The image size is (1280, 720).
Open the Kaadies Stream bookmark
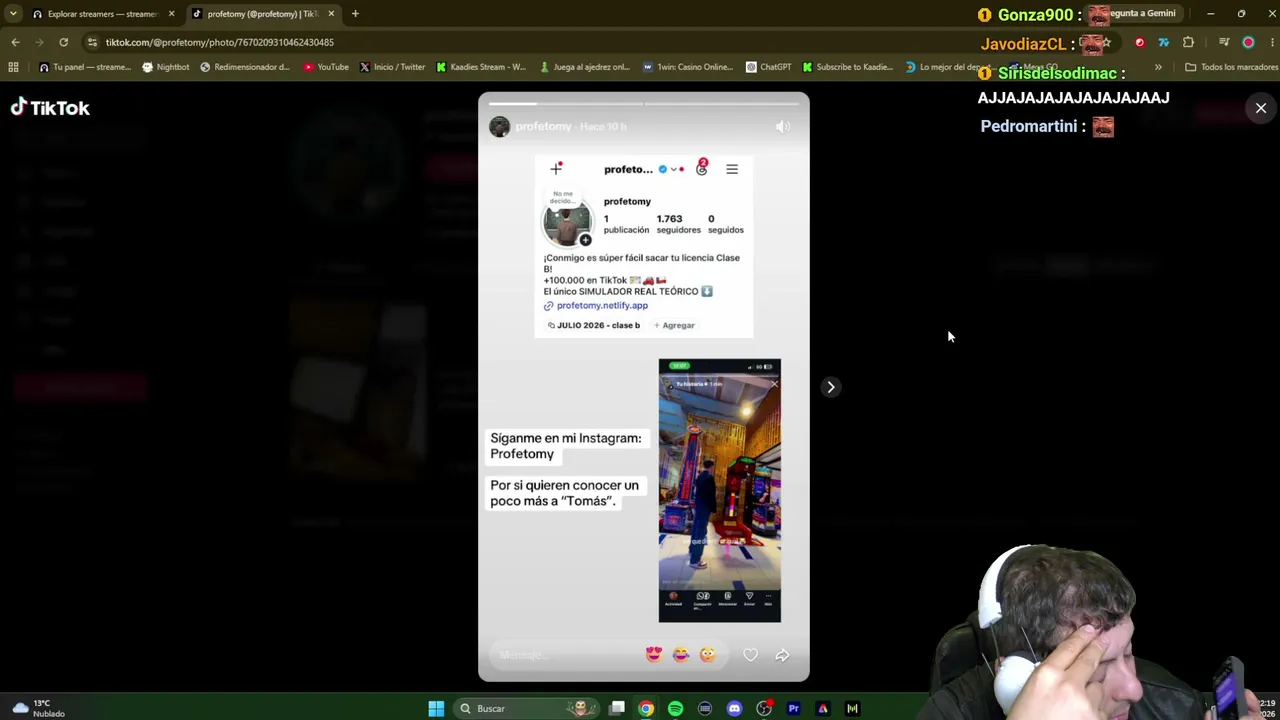click(x=481, y=67)
